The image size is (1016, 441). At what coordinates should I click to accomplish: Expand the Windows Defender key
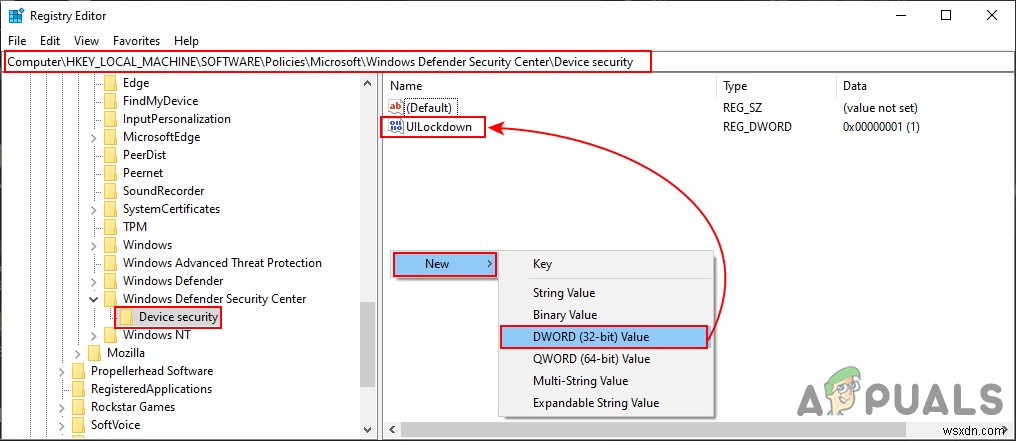pos(94,281)
